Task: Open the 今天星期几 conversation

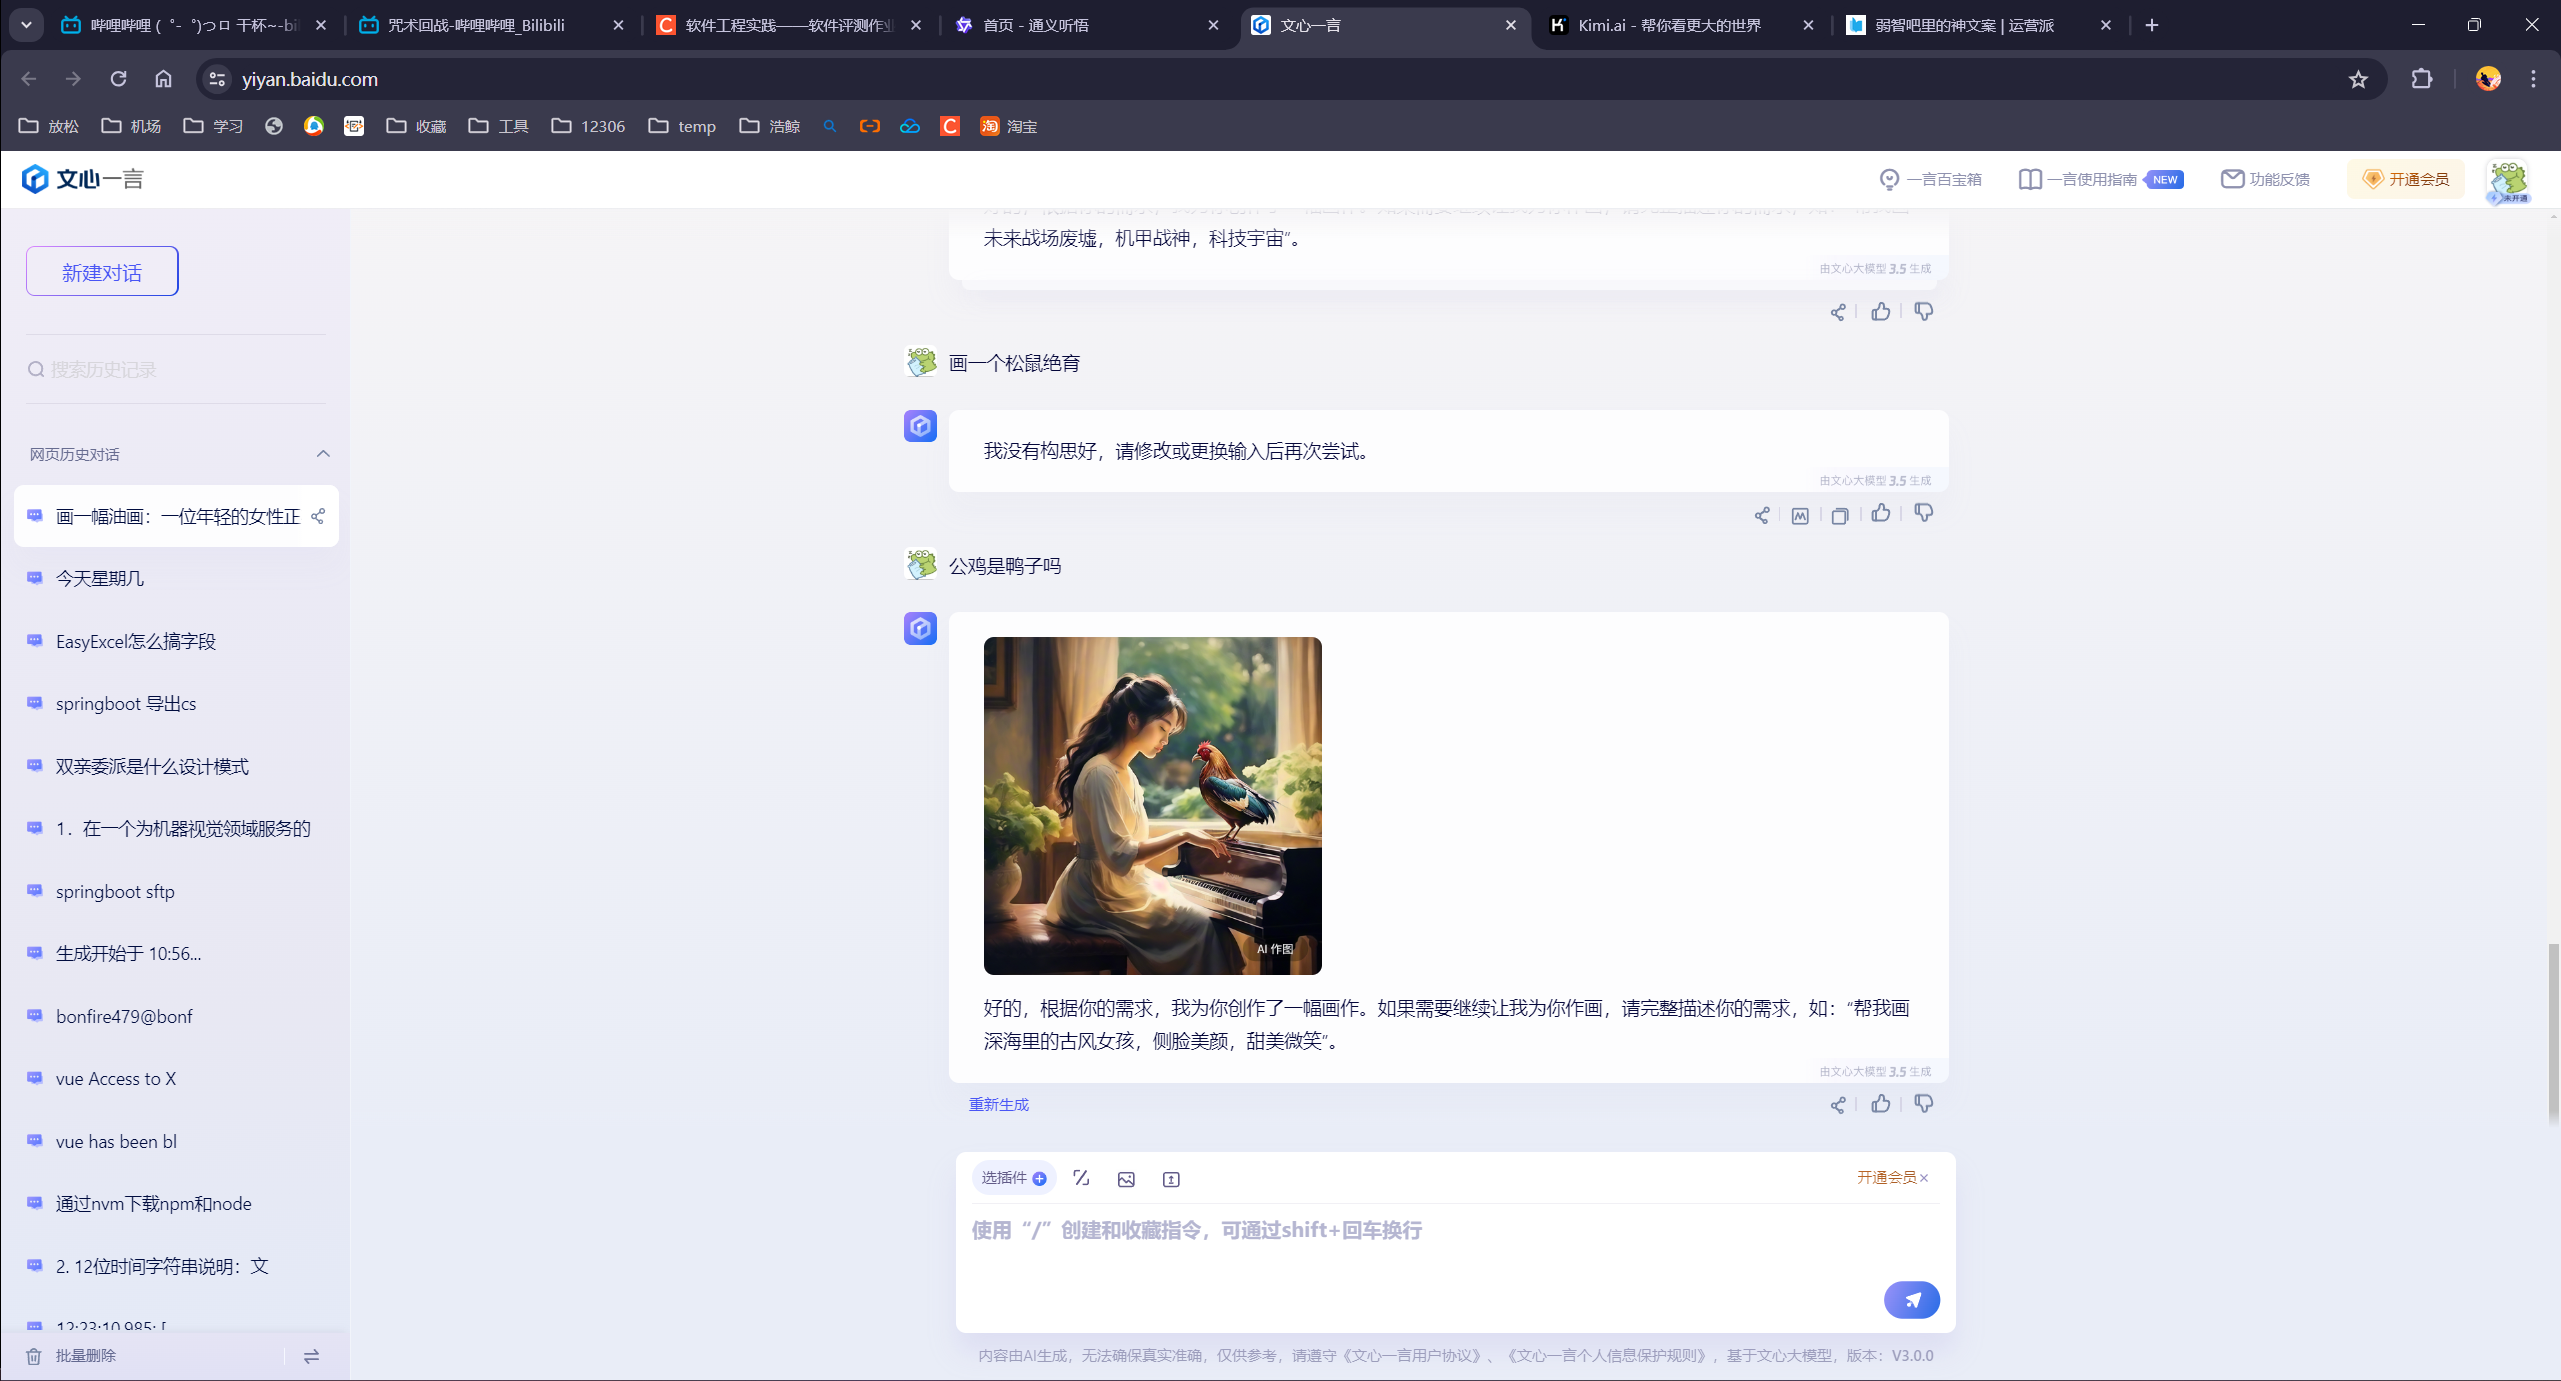Action: tap(176, 579)
